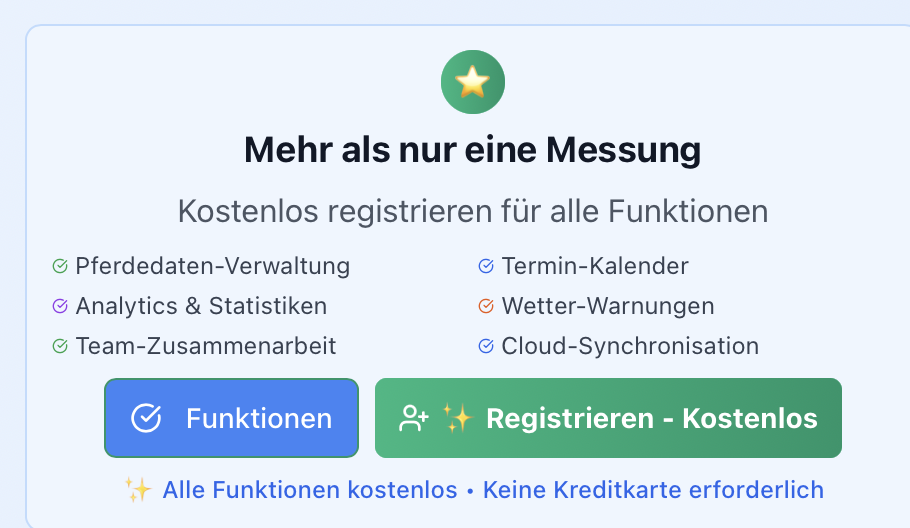Open the Funktionen button
Viewport: 910px width, 528px height.
tap(231, 418)
